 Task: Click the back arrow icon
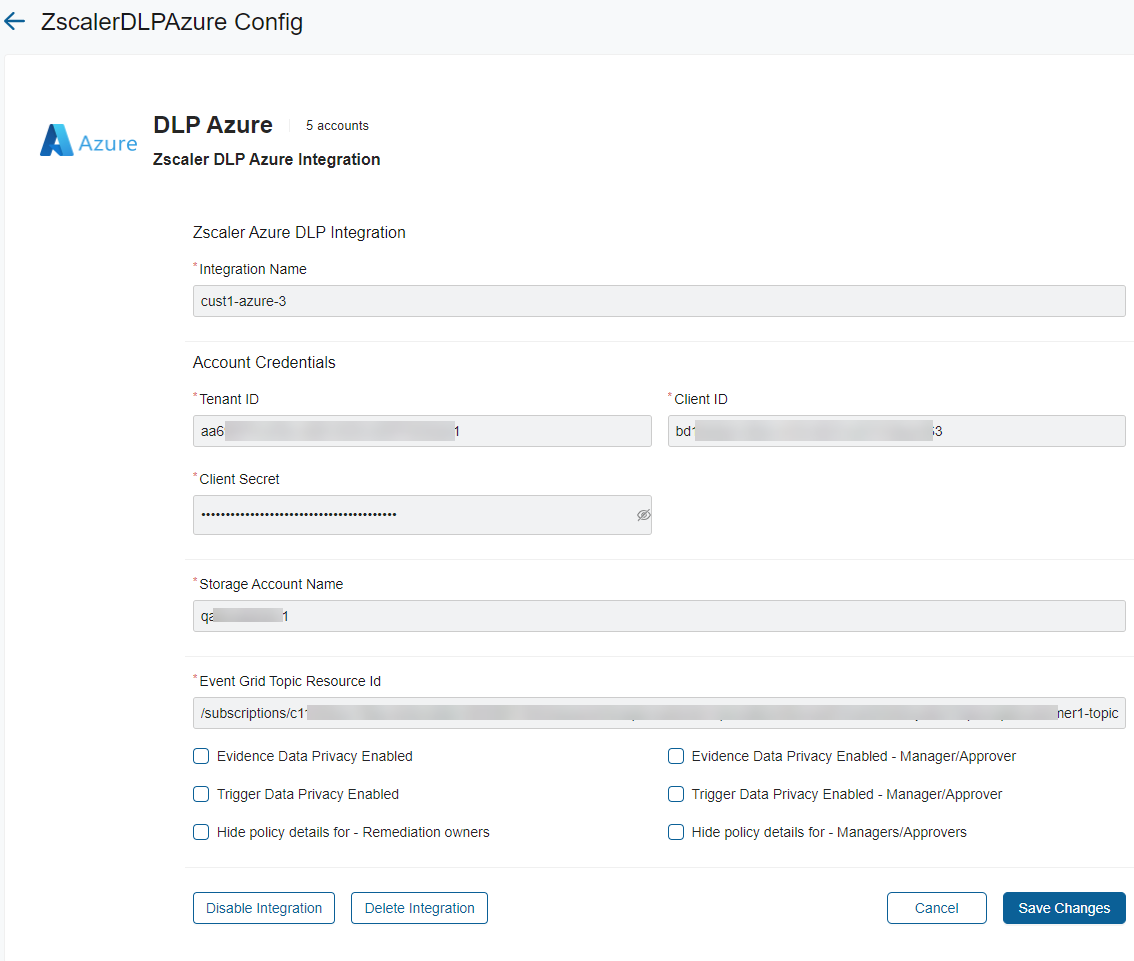[15, 21]
